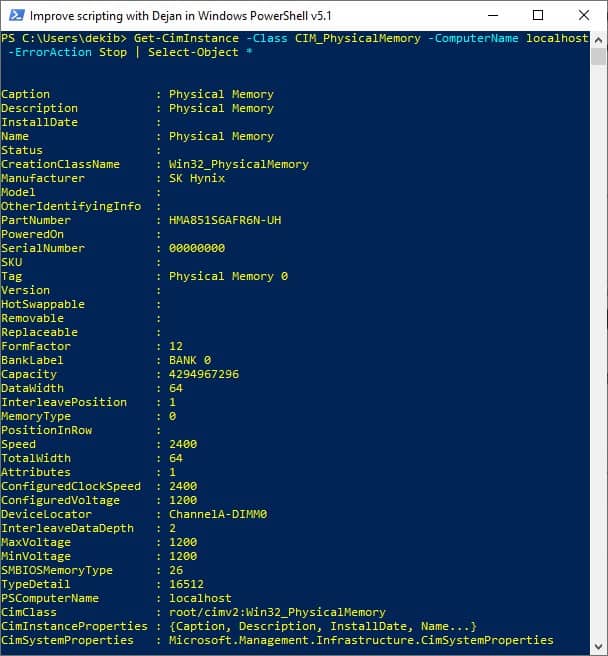Viewport: 608px width, 656px height.
Task: Click the PartNumber value 'HMA851S6AFR6N-UH'
Action: tap(225, 220)
